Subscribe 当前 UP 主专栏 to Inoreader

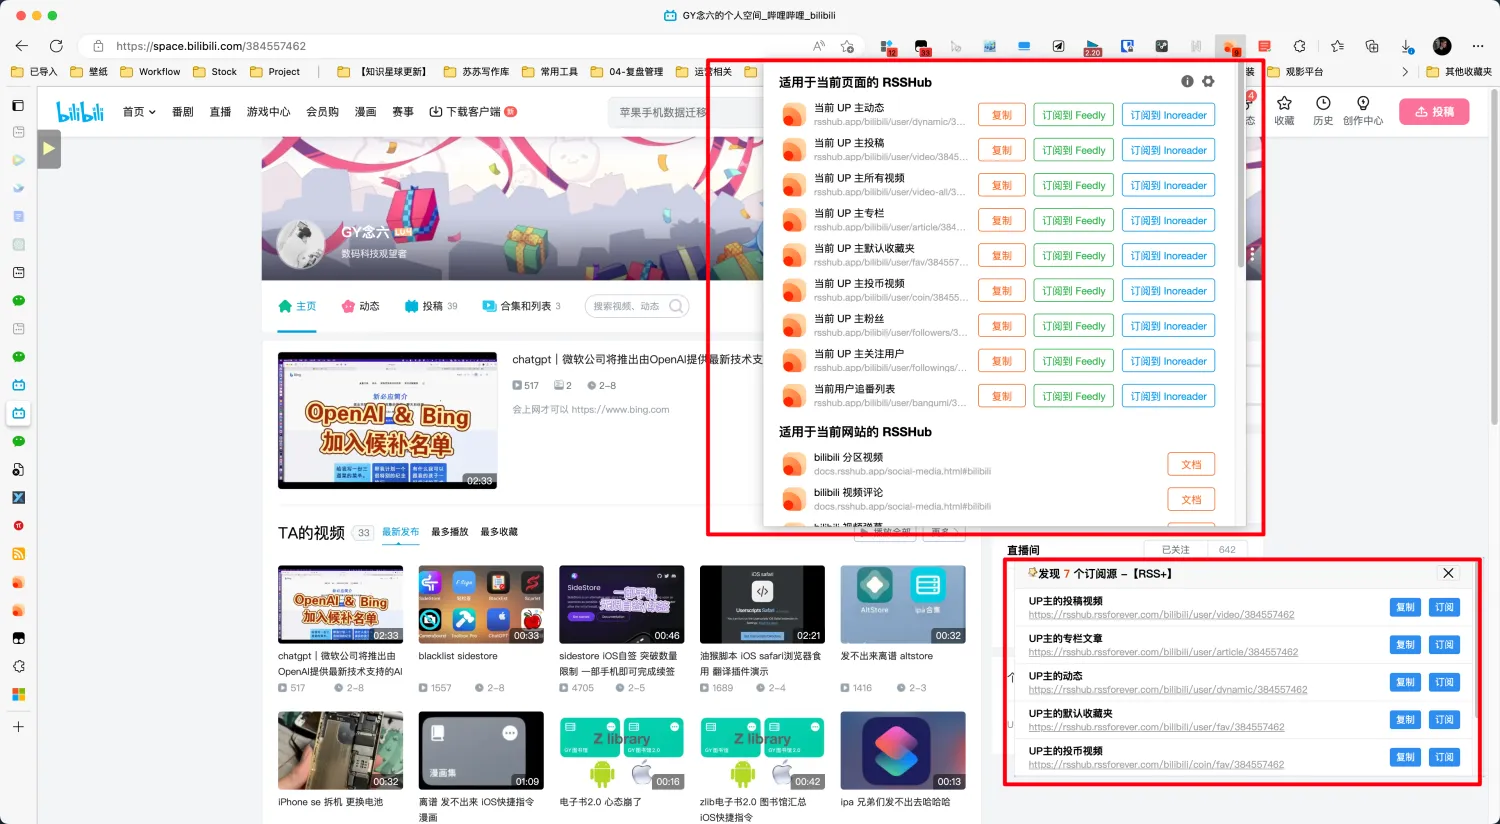[x=1168, y=220]
